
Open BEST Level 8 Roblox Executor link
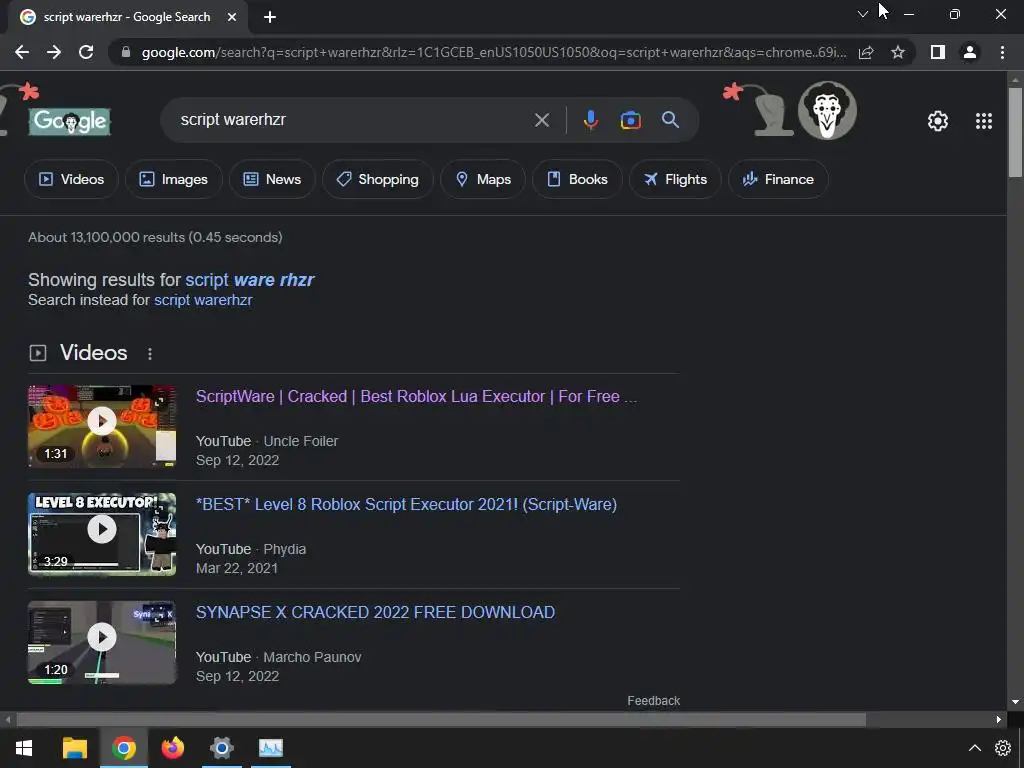tap(406, 504)
